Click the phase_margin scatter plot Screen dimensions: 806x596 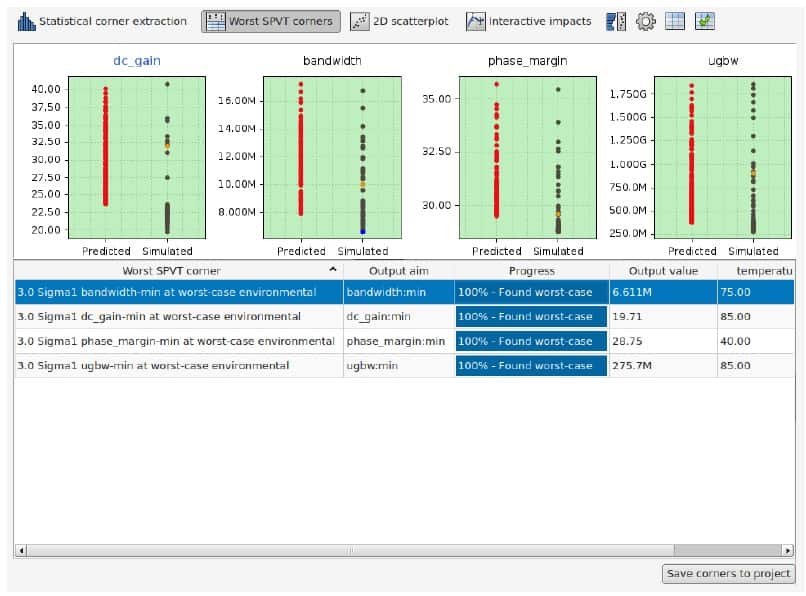[x=528, y=157]
